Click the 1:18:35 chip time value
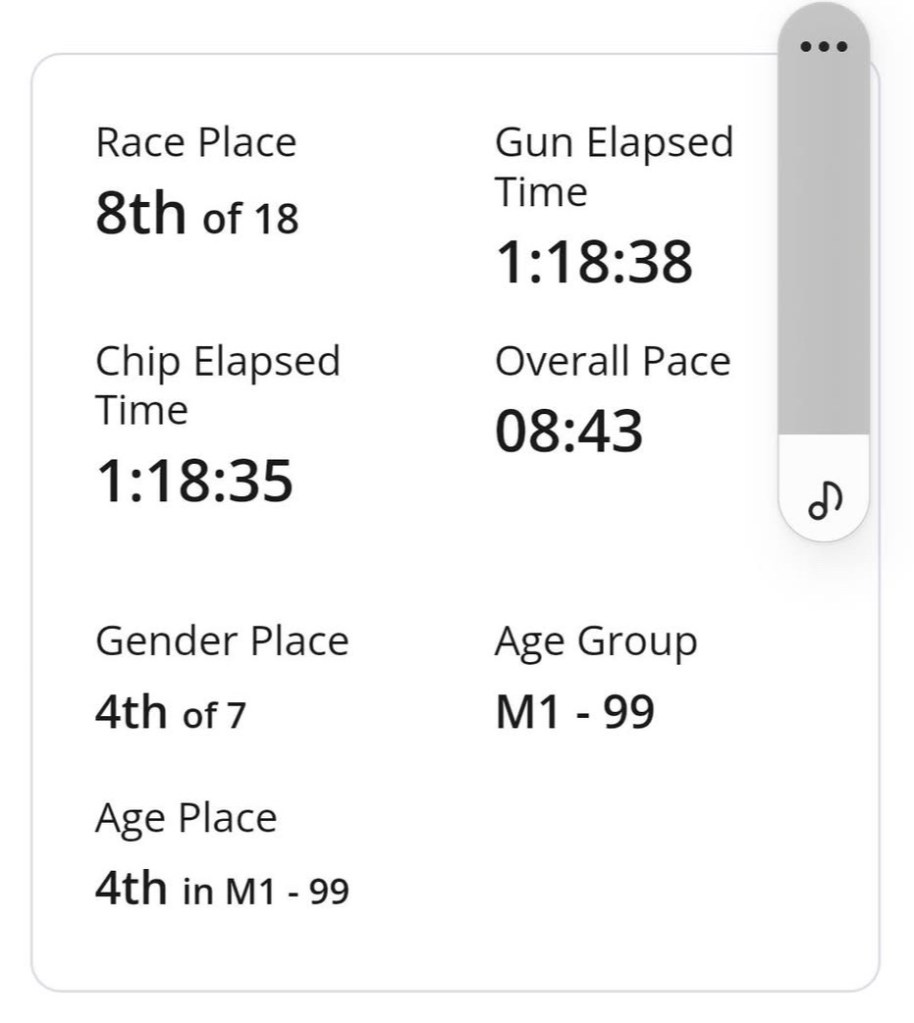The image size is (914, 1023). point(195,481)
